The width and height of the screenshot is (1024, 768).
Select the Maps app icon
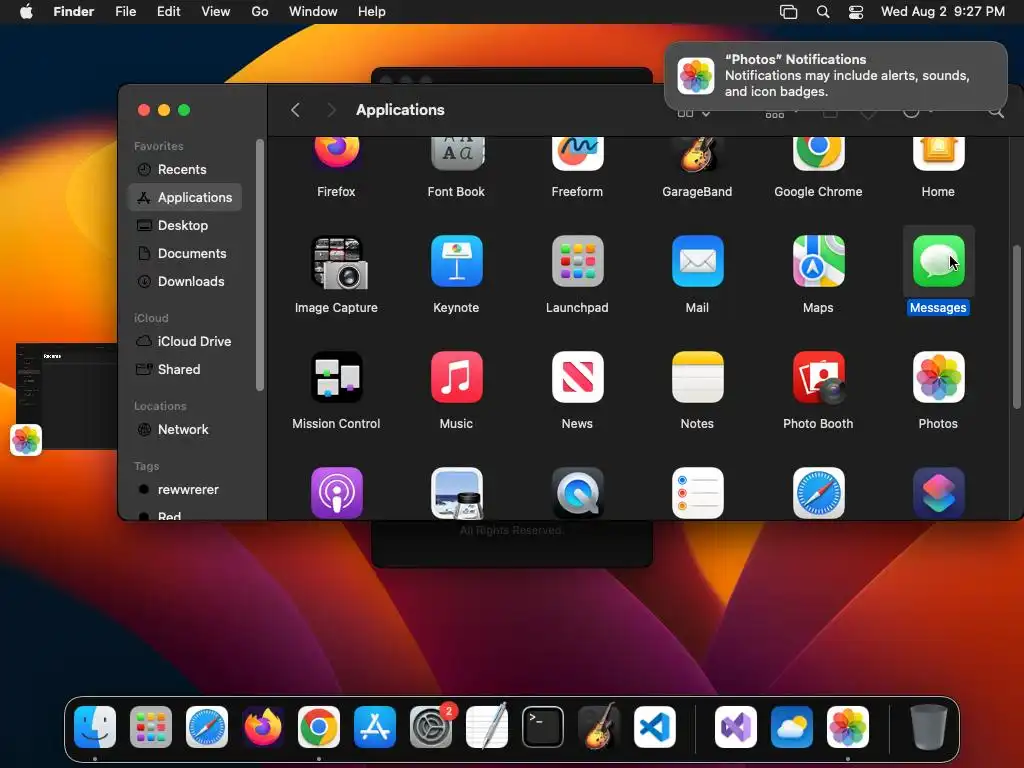pos(818,261)
